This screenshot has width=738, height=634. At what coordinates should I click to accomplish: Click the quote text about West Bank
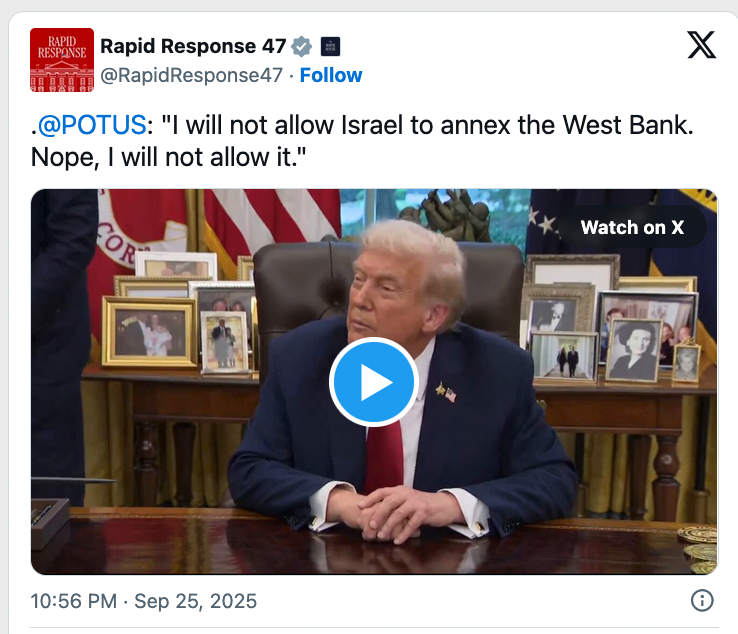pyautogui.click(x=362, y=141)
